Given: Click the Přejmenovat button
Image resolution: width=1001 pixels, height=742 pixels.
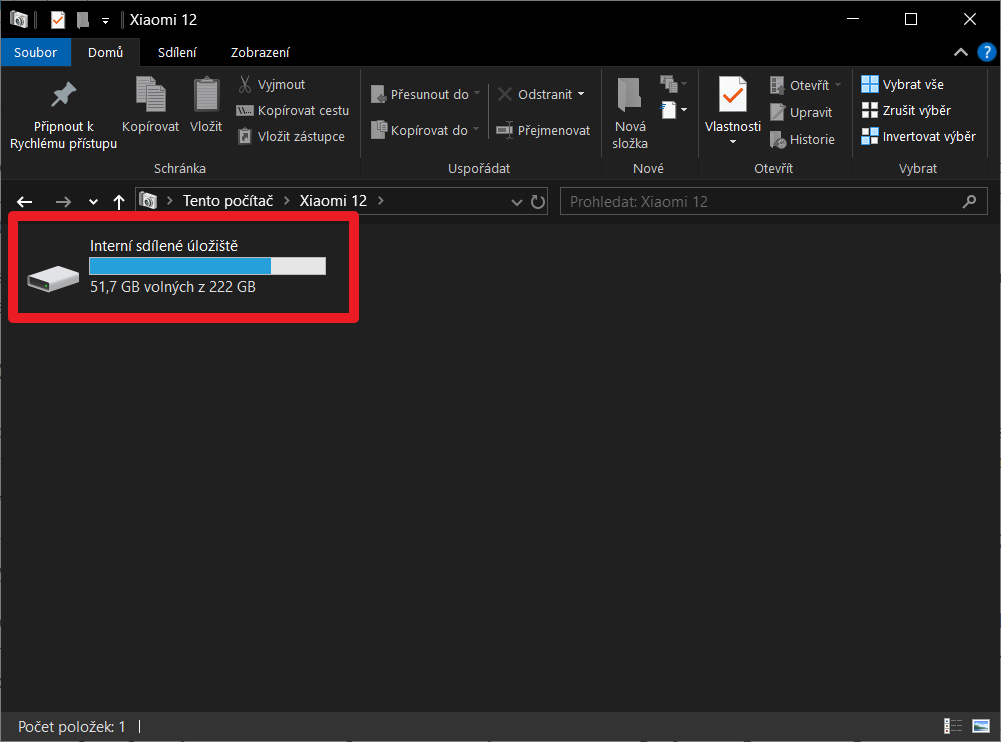Looking at the screenshot, I should 543,130.
